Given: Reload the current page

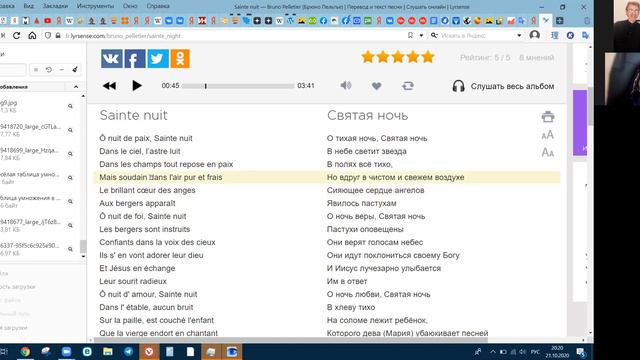Looking at the screenshot, I should coord(16,36).
